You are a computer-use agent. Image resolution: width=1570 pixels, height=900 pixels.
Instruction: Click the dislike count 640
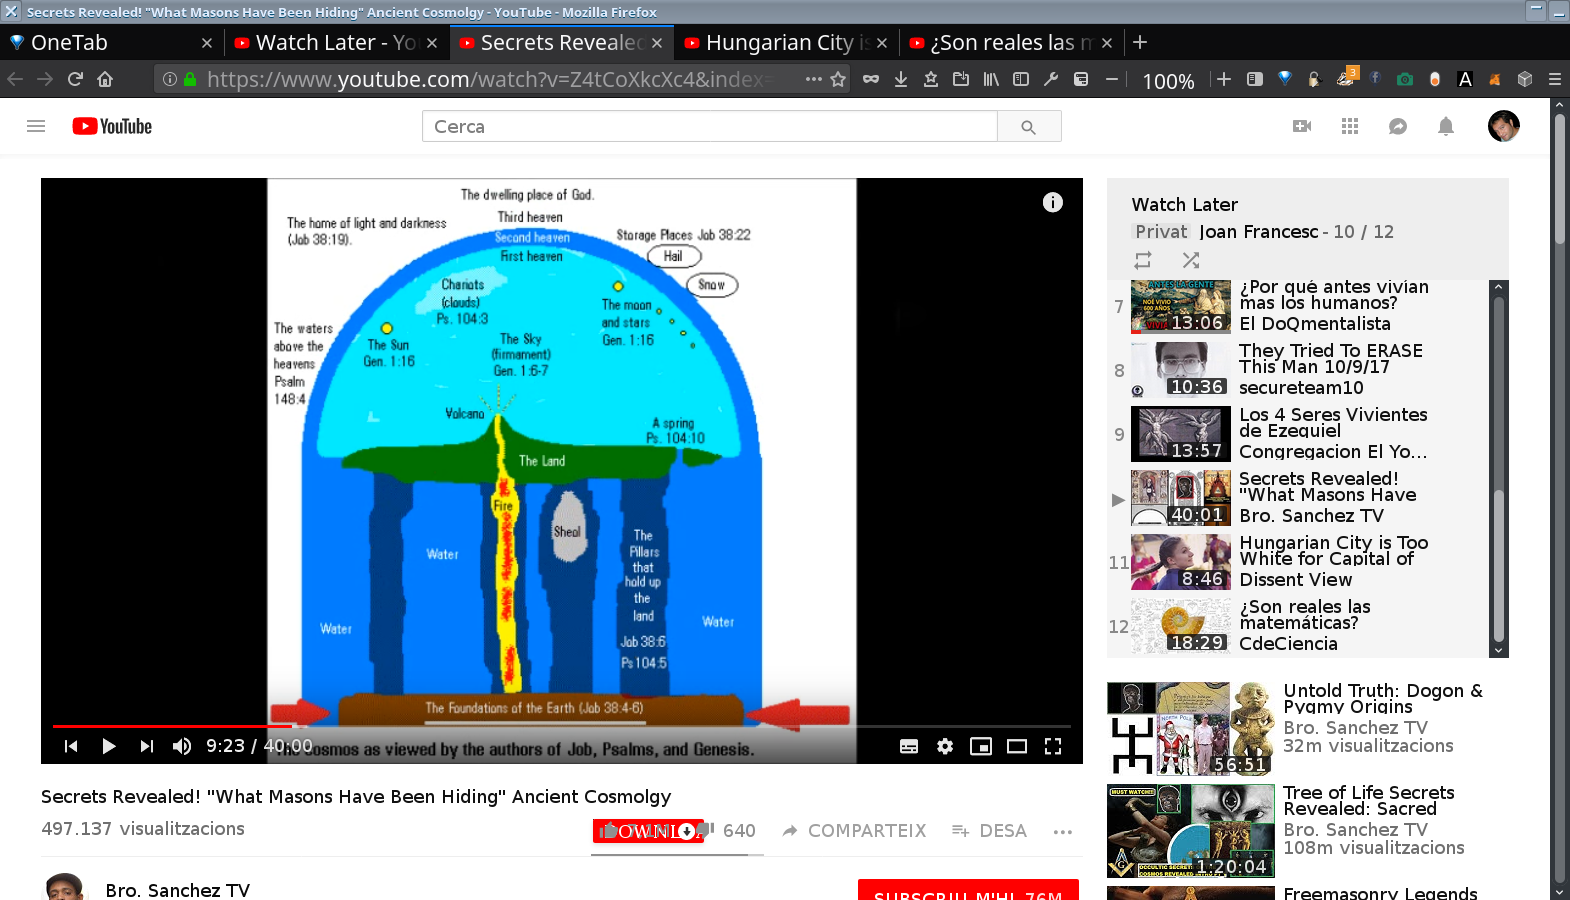[739, 831]
